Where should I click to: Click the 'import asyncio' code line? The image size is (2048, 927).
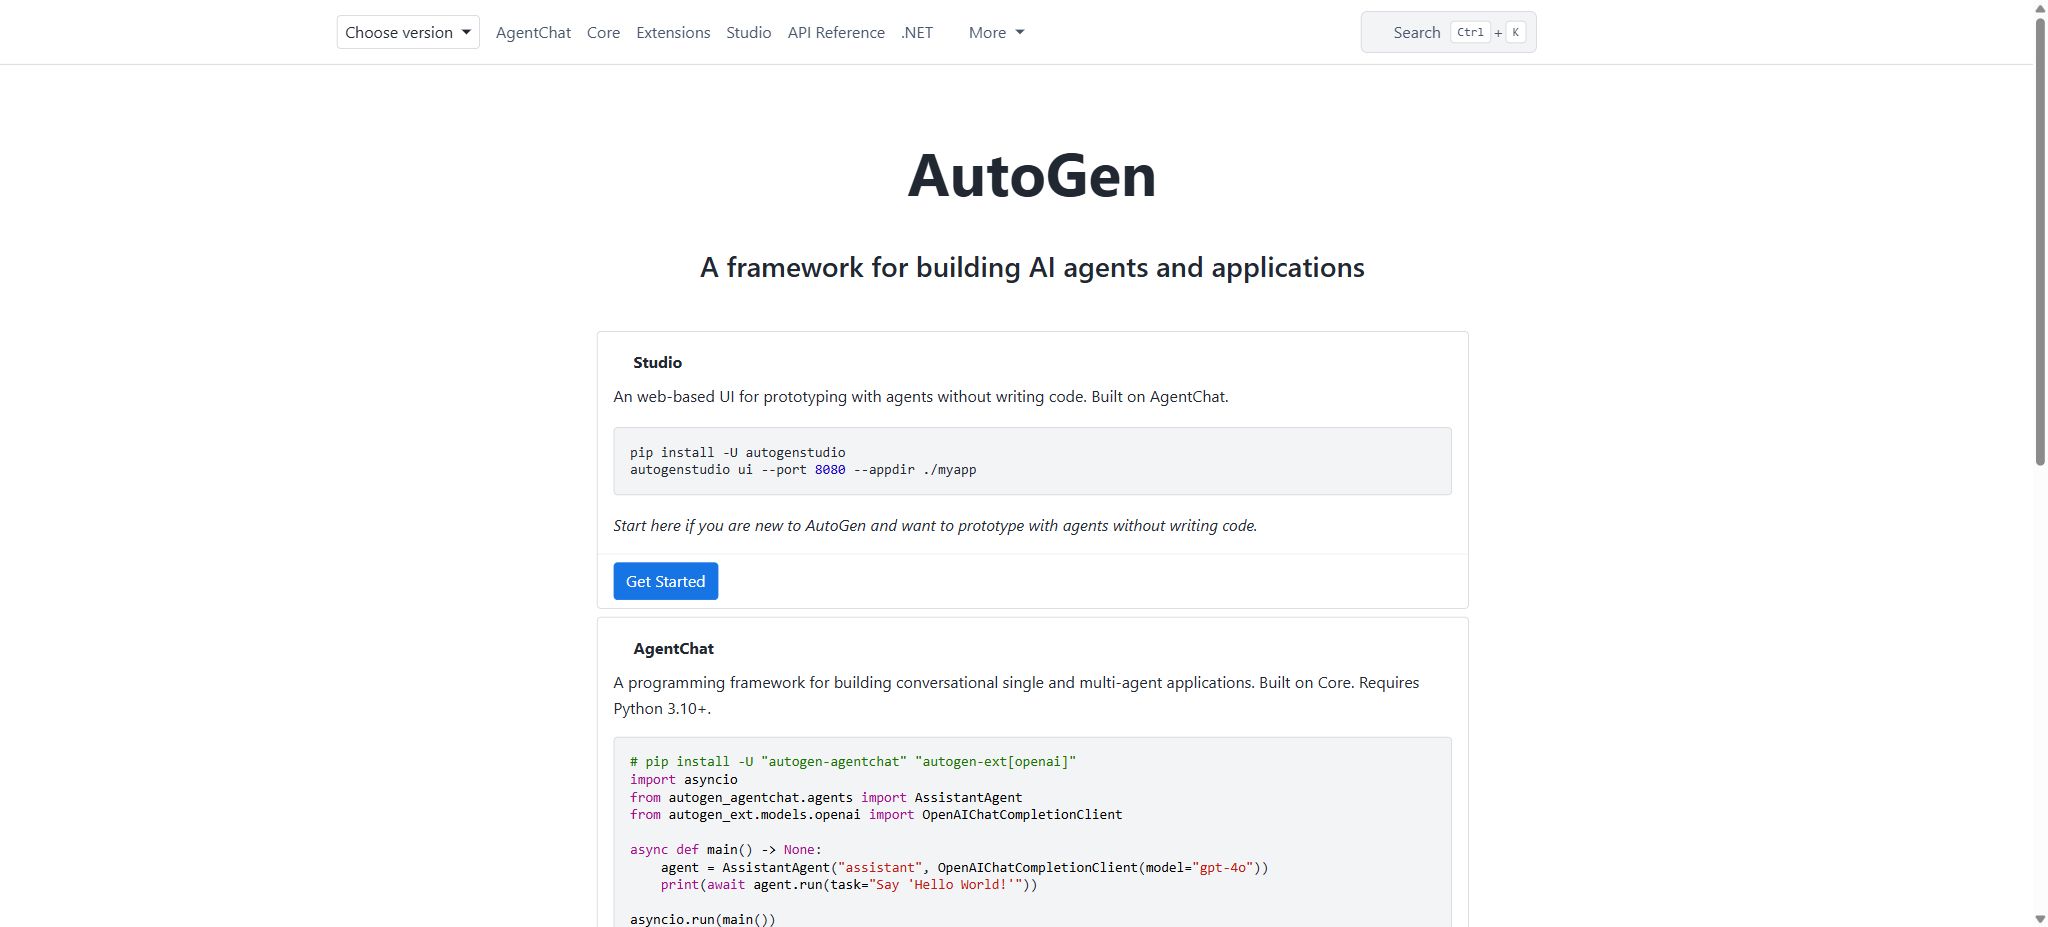click(x=684, y=779)
